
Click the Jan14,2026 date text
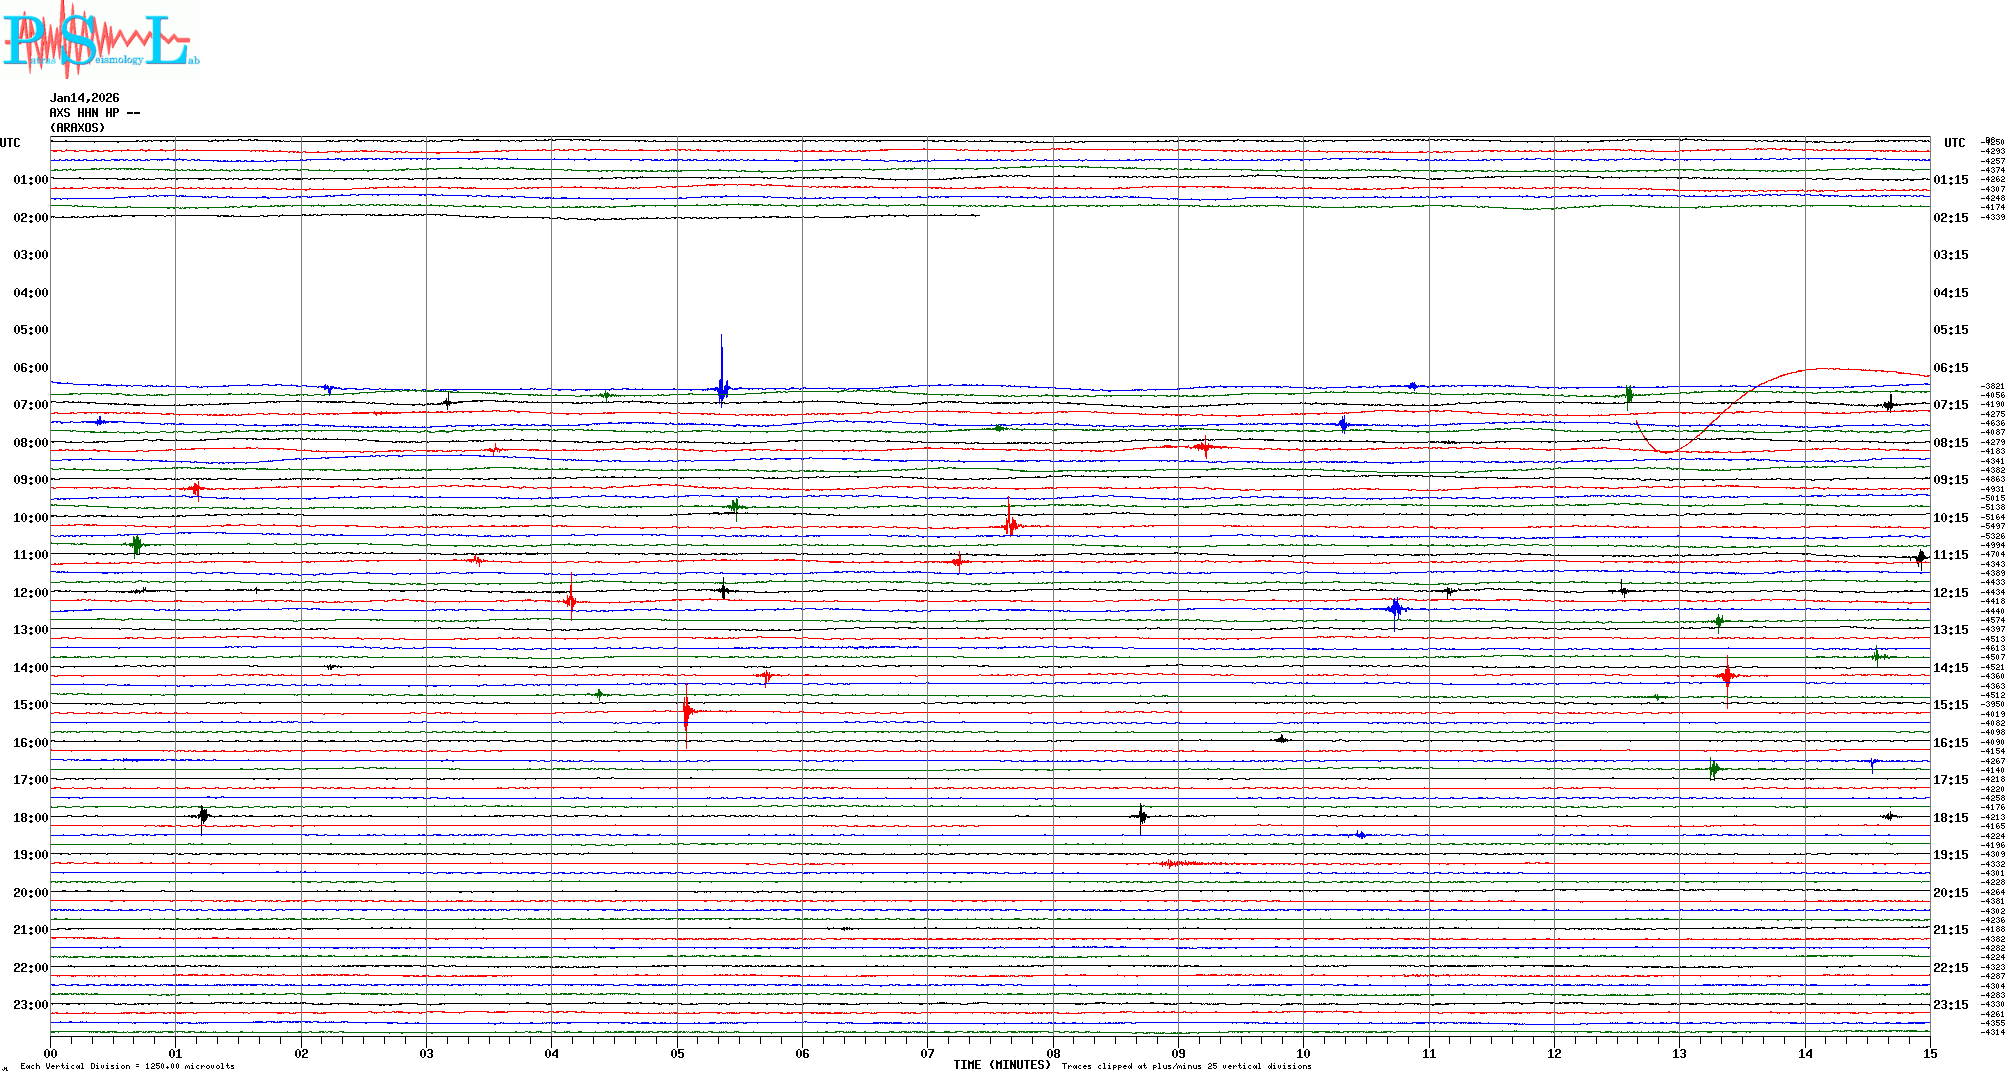[x=84, y=98]
